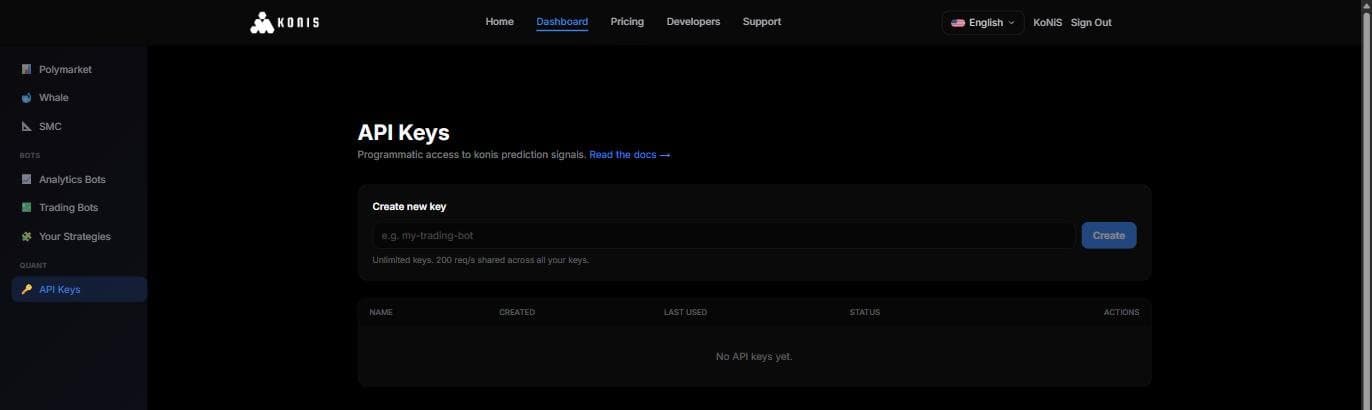Open Polymarket in the sidebar

click(x=79, y=69)
